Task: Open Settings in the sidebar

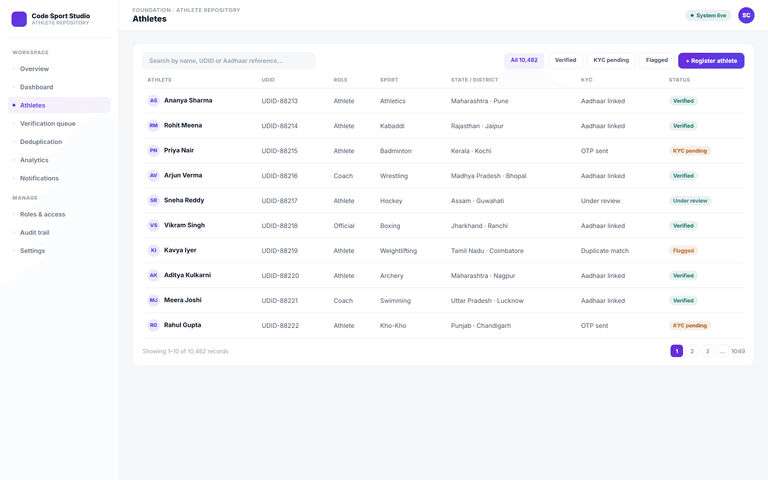Action: [59, 251]
